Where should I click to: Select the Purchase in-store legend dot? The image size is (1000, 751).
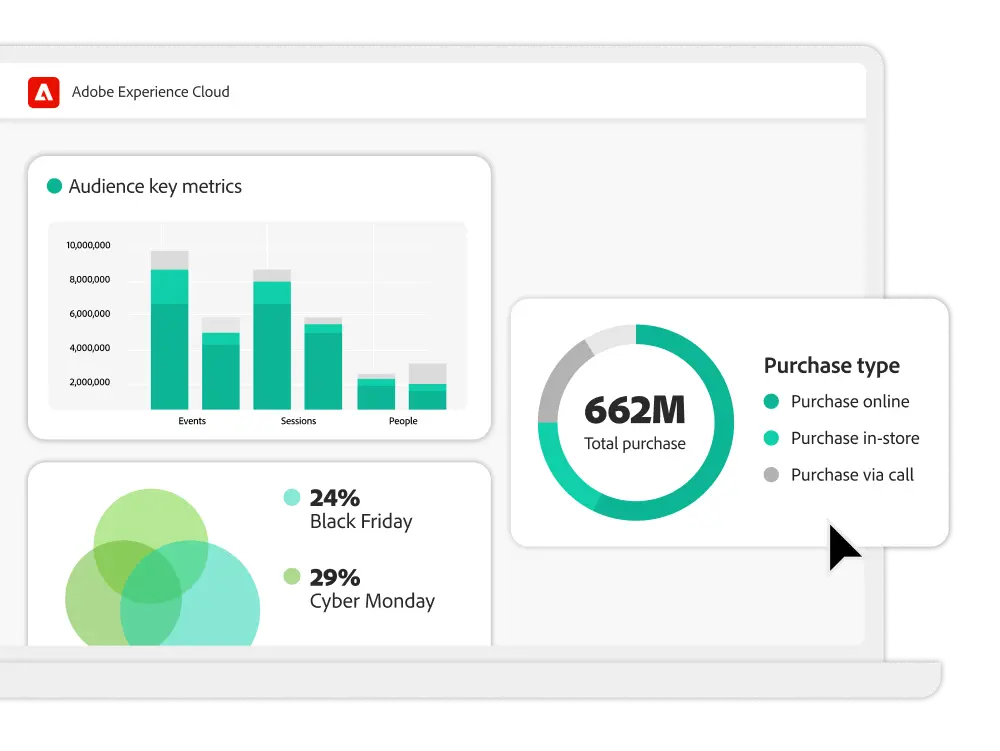(x=770, y=438)
